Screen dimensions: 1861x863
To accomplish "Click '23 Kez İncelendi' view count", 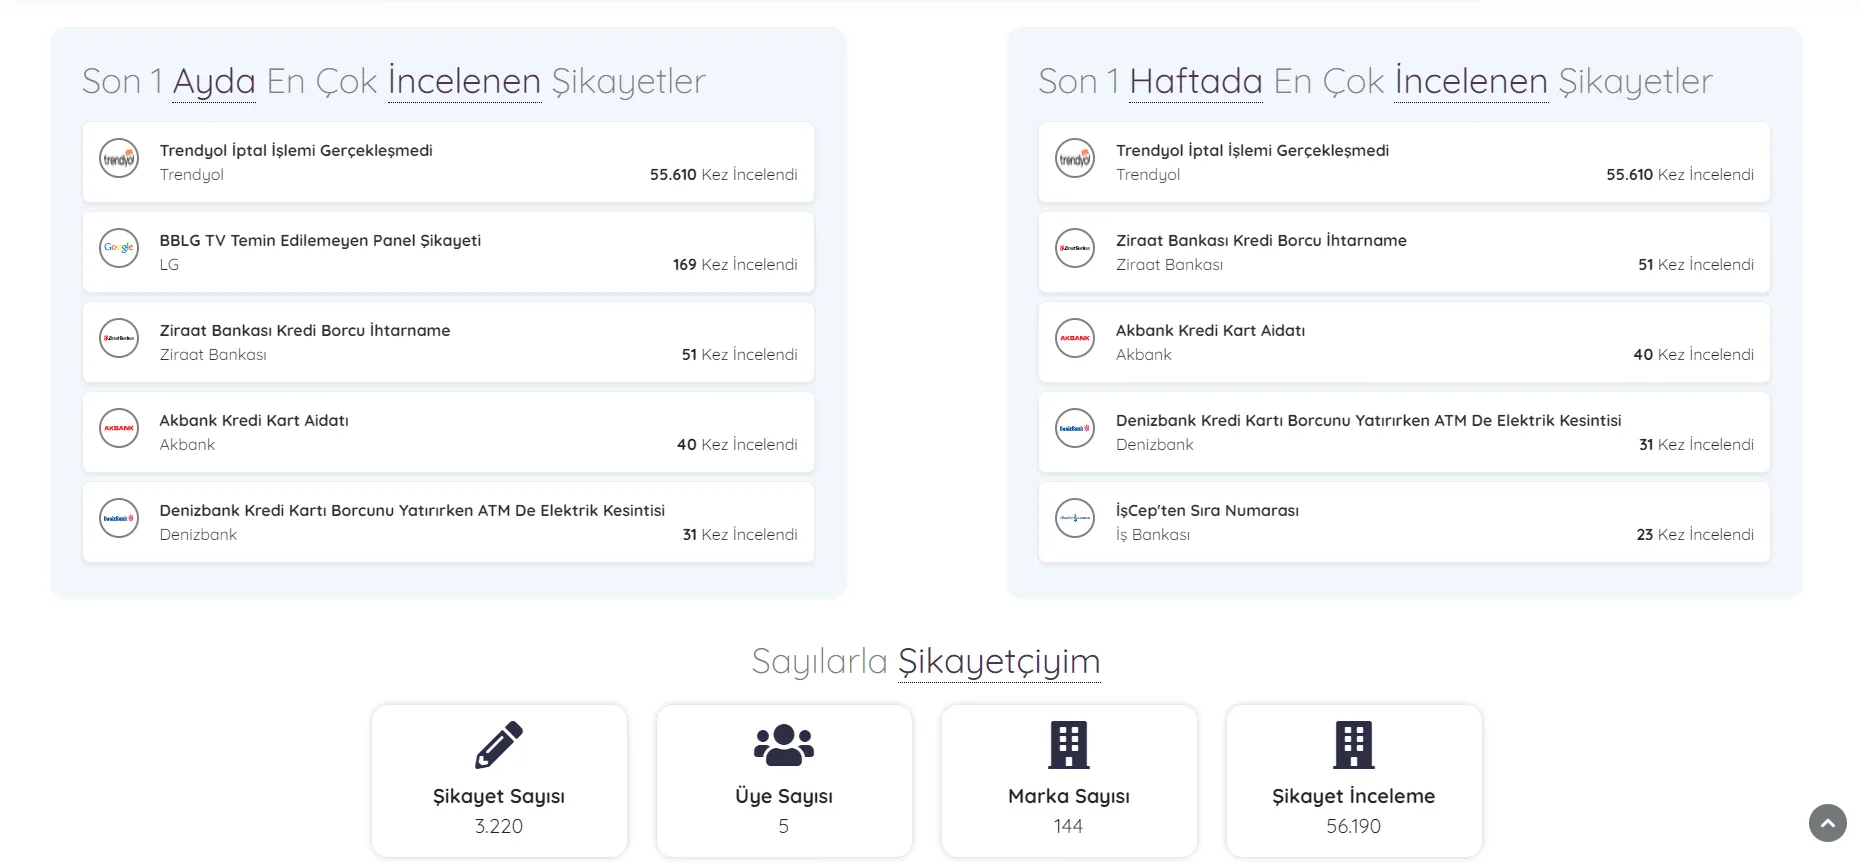I will click(x=1695, y=535).
